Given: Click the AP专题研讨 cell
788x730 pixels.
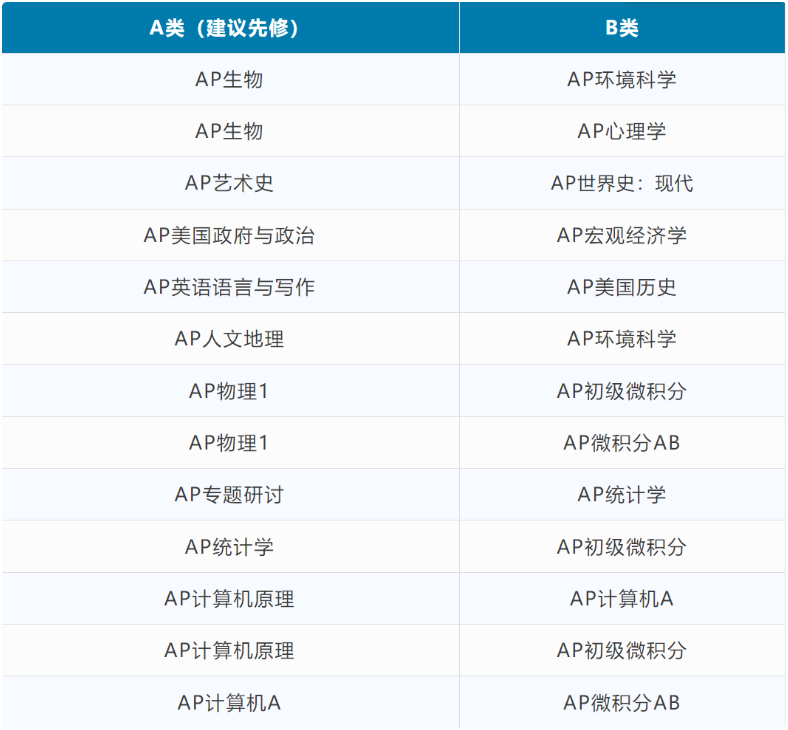Looking at the screenshot, I should pyautogui.click(x=230, y=494).
